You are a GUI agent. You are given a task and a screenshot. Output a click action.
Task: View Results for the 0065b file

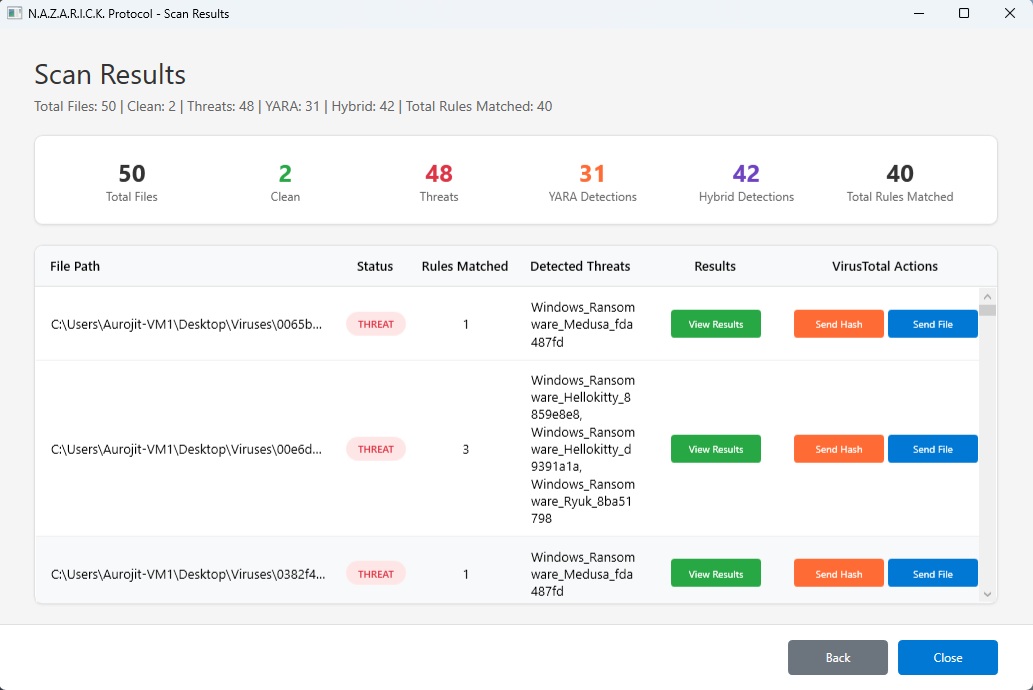[715, 324]
